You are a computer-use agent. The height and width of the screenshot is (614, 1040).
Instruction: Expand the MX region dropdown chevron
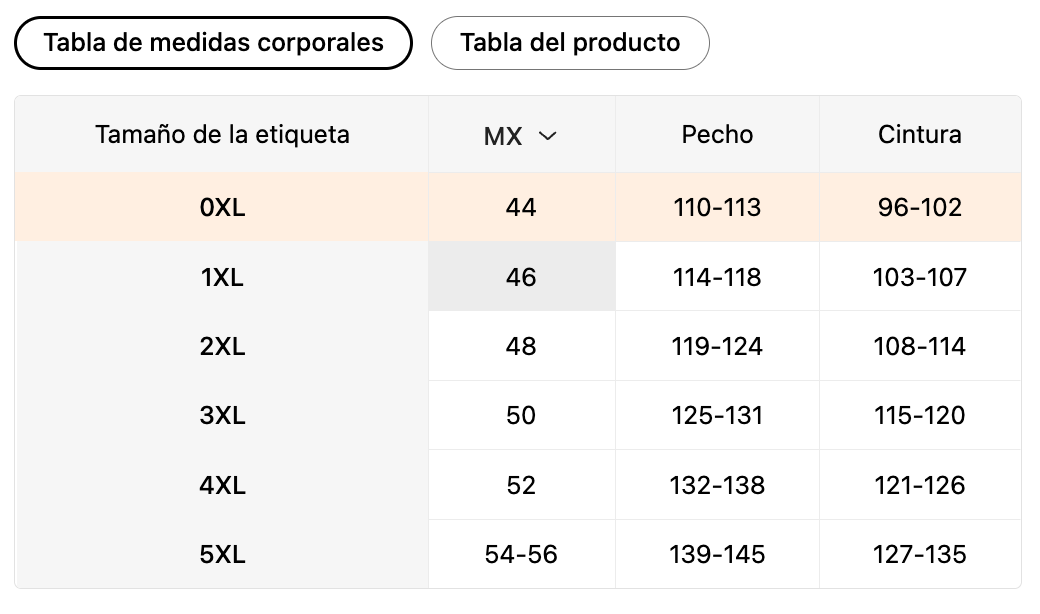point(547,136)
